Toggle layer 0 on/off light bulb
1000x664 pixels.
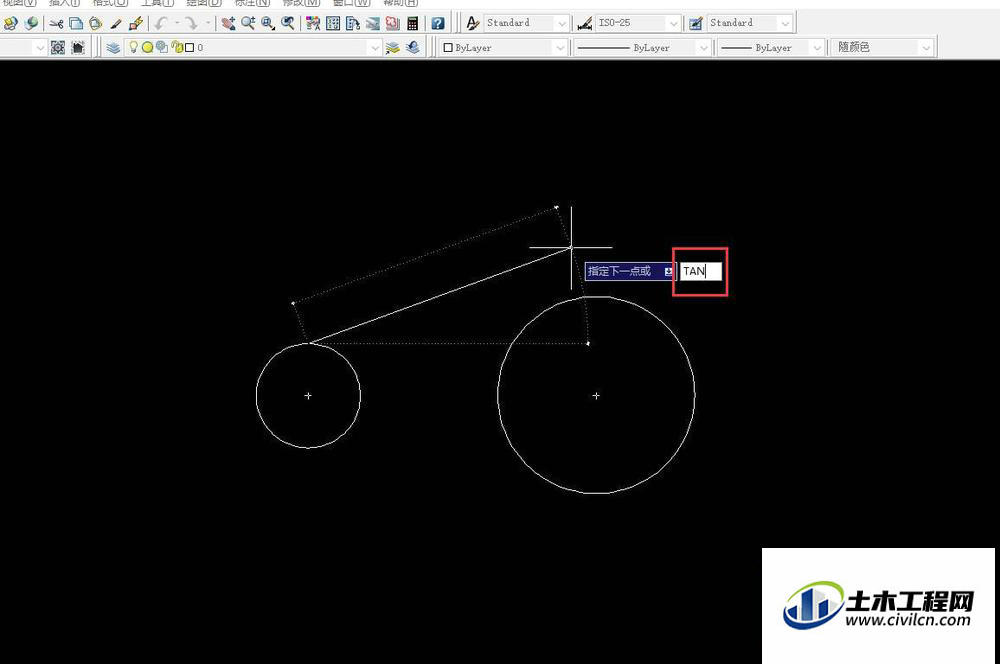(x=133, y=47)
